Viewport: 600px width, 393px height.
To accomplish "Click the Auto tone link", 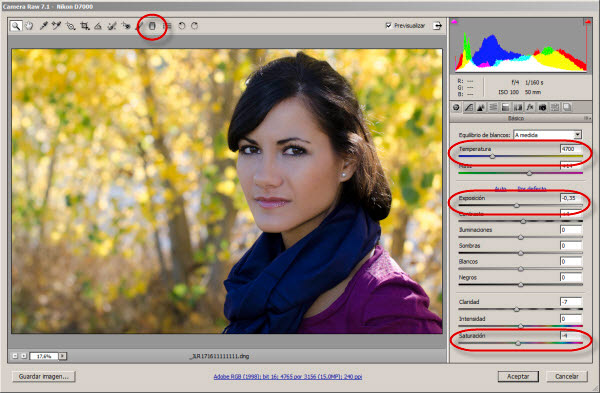I will 501,189.
